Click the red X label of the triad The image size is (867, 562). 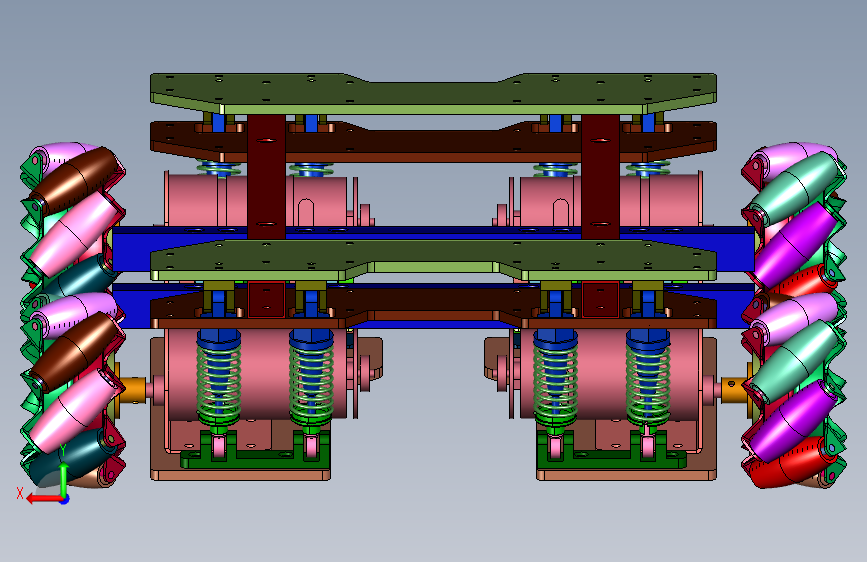tap(20, 493)
